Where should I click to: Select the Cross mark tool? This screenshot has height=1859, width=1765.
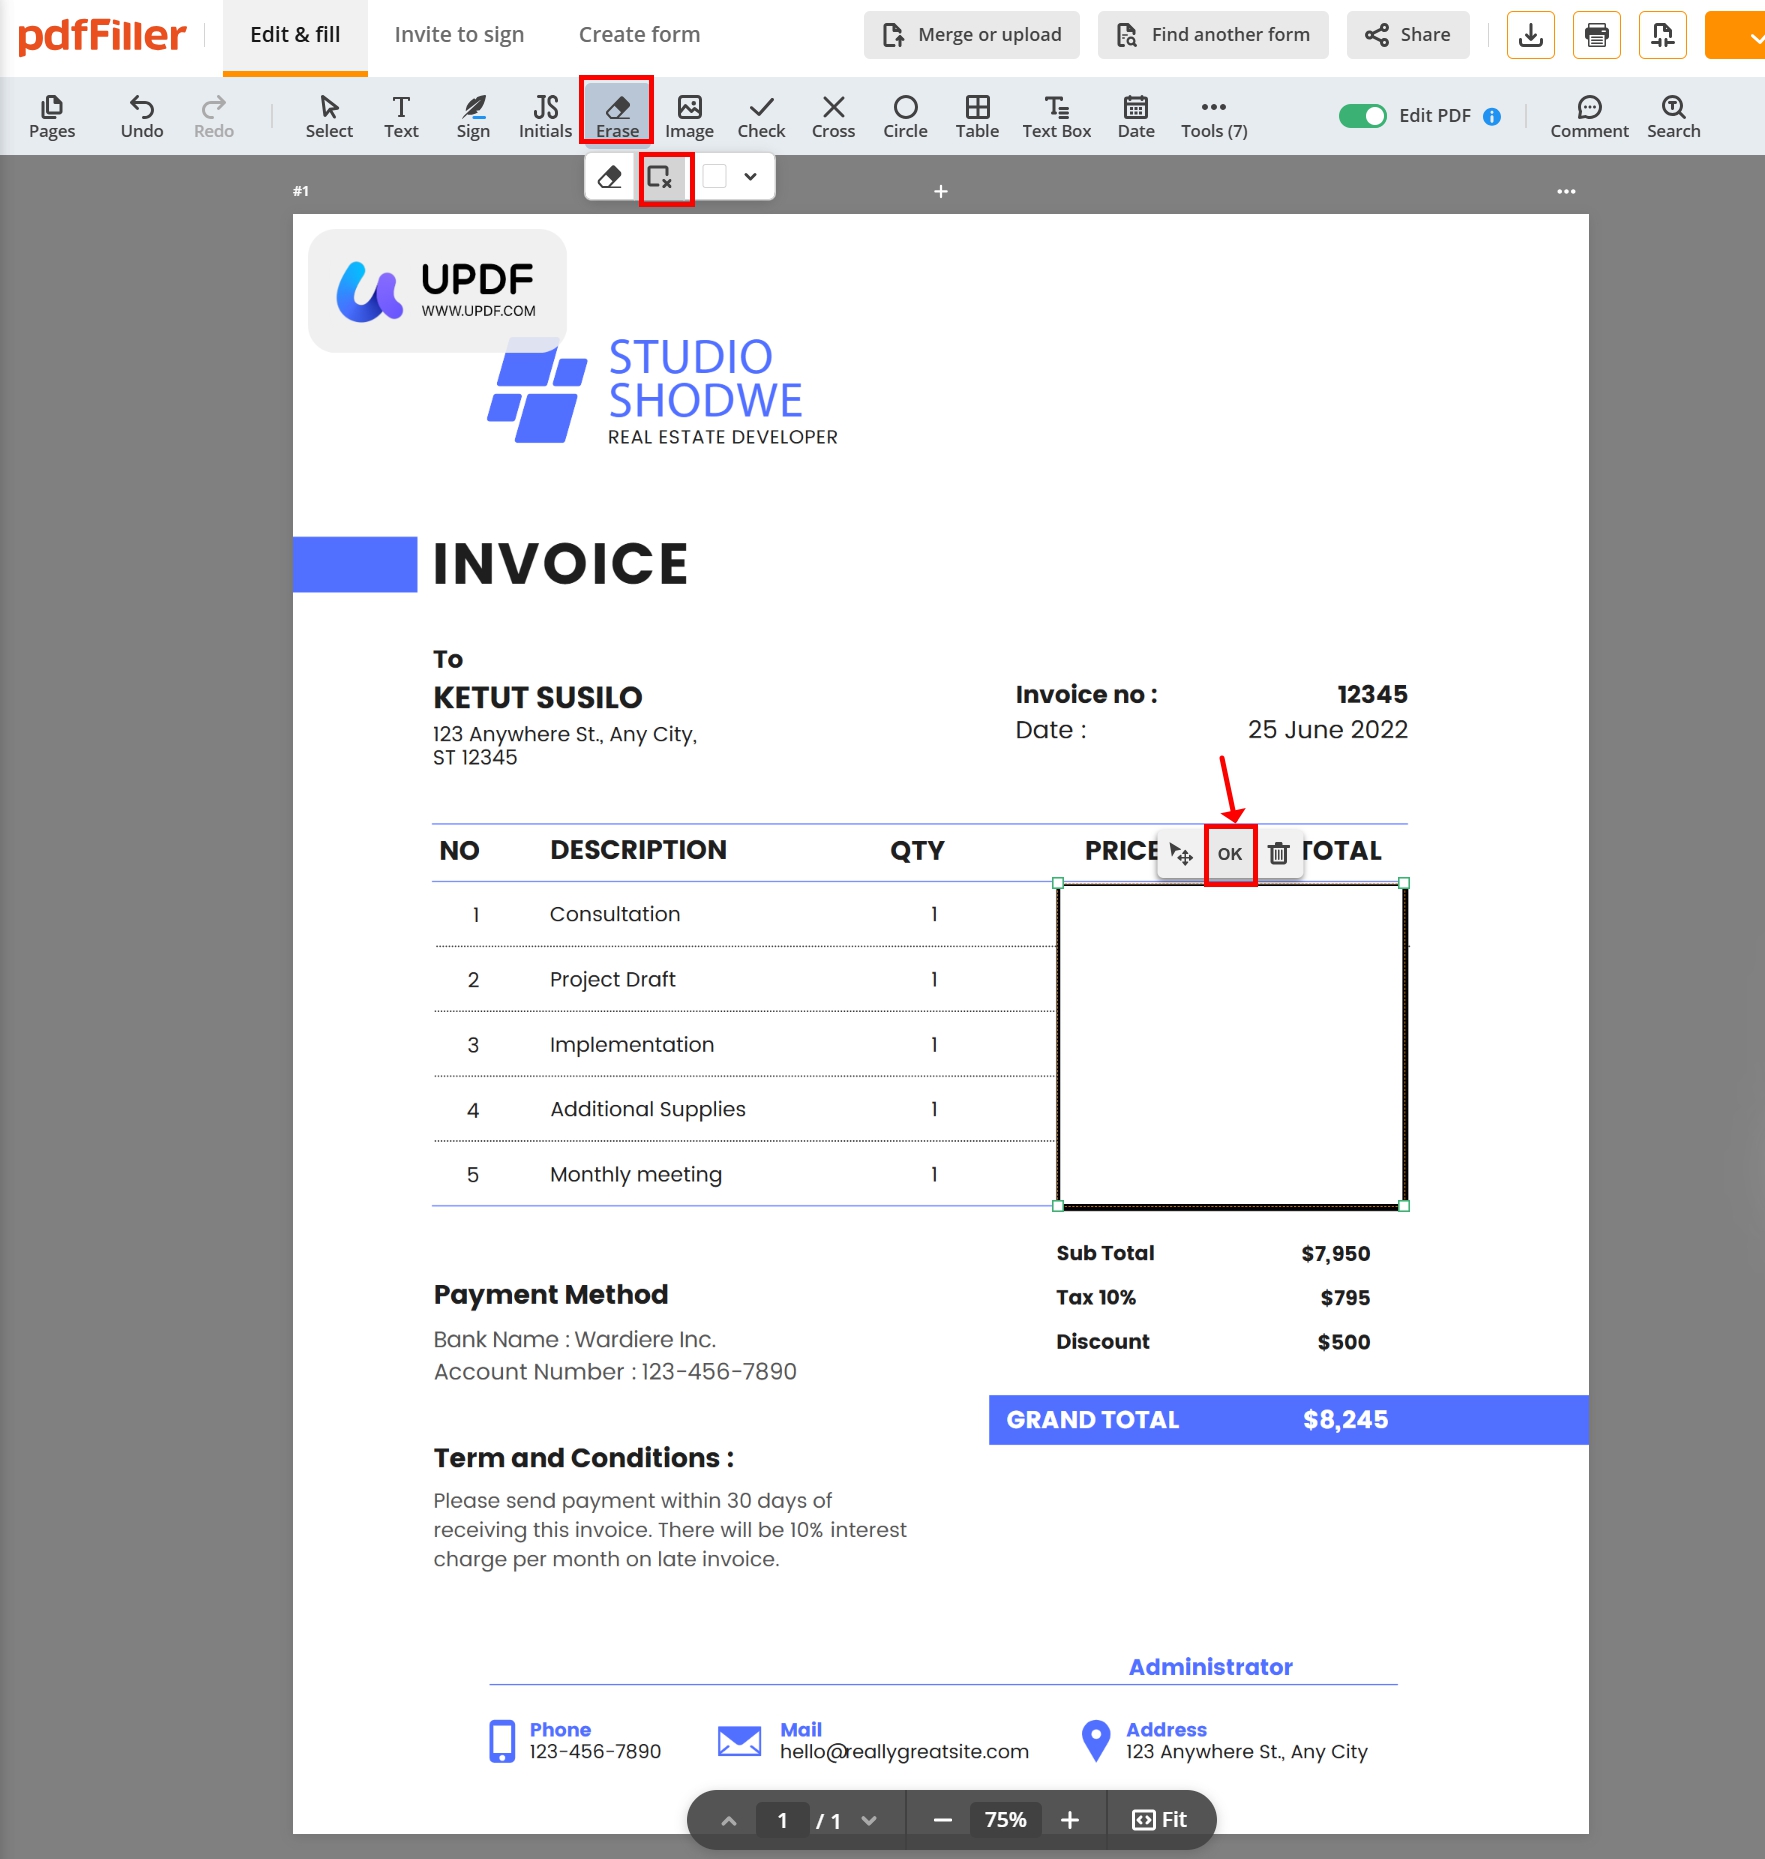(x=833, y=117)
